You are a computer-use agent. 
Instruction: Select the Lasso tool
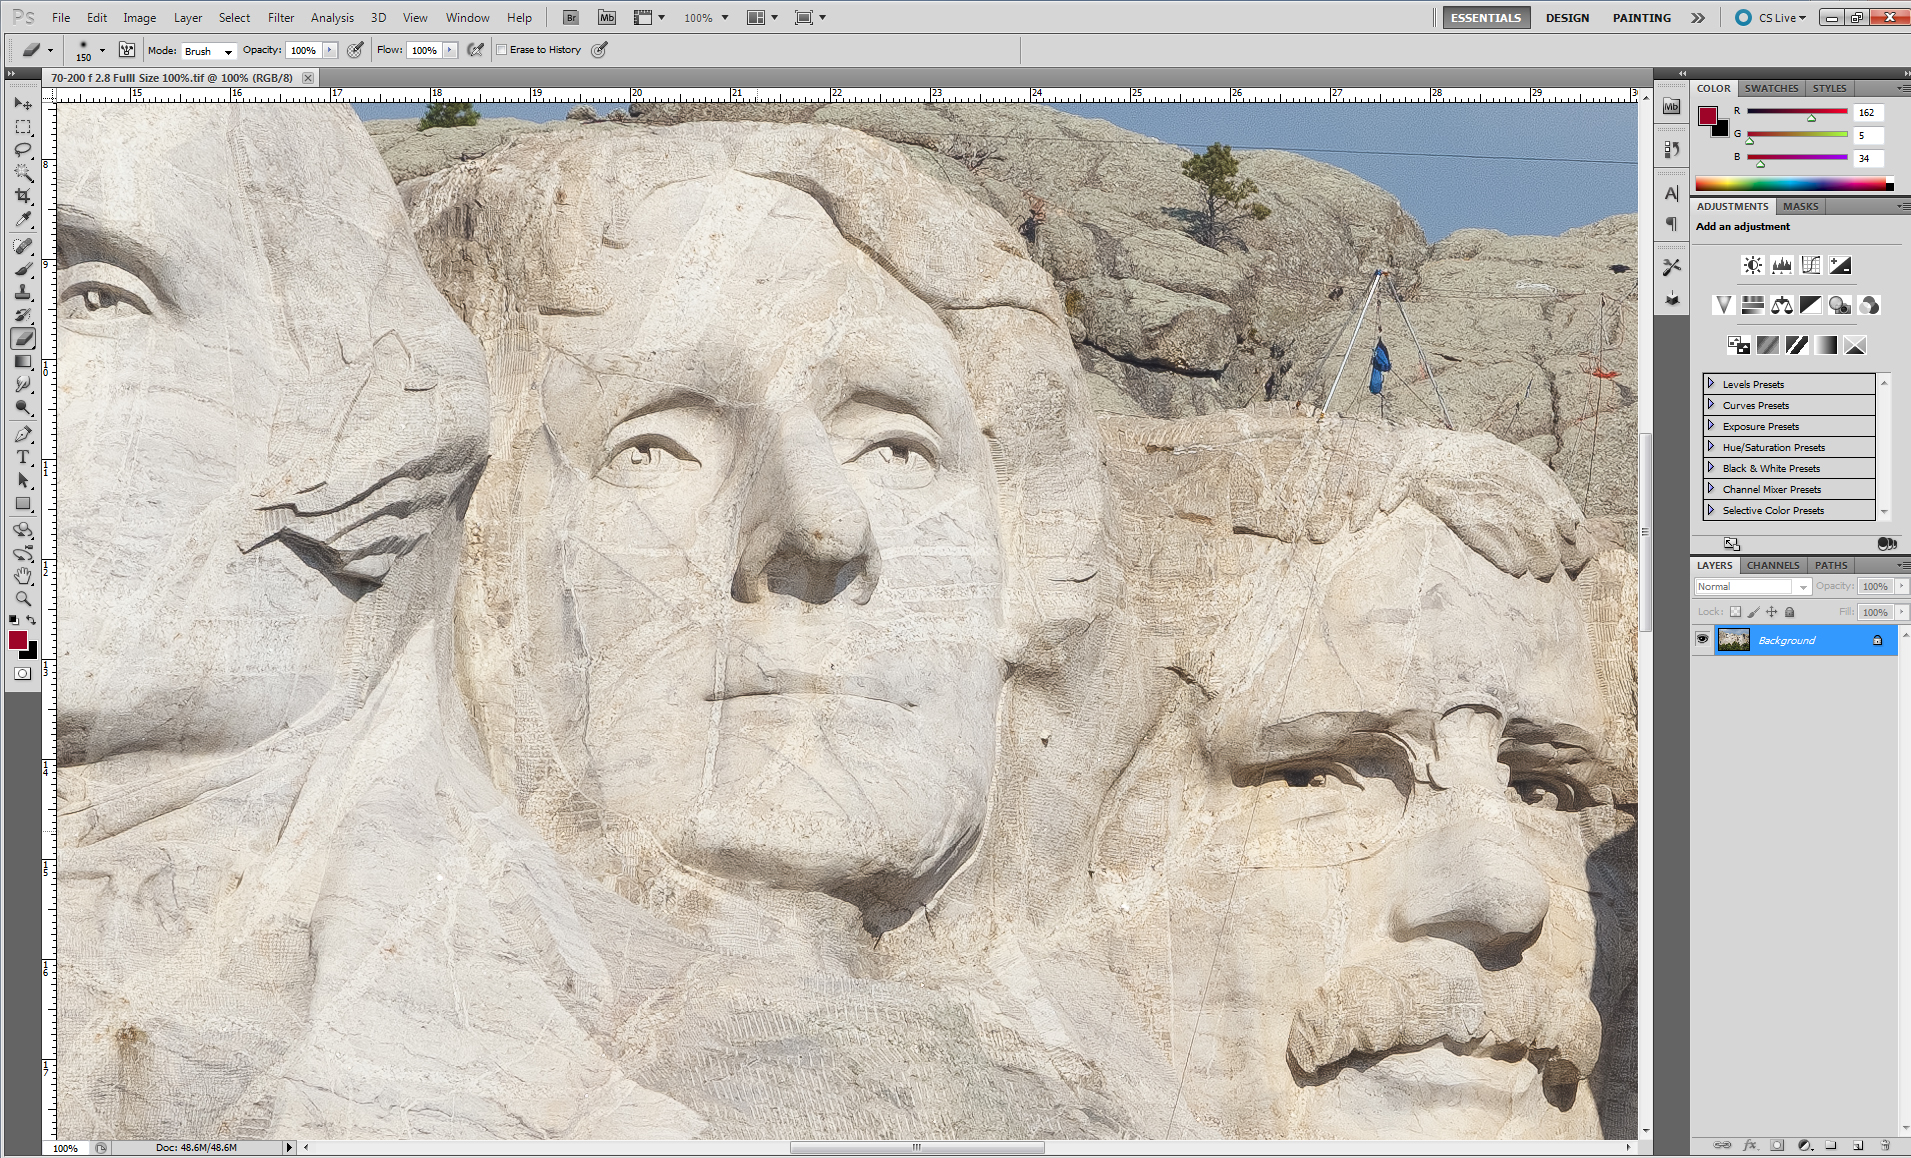23,150
